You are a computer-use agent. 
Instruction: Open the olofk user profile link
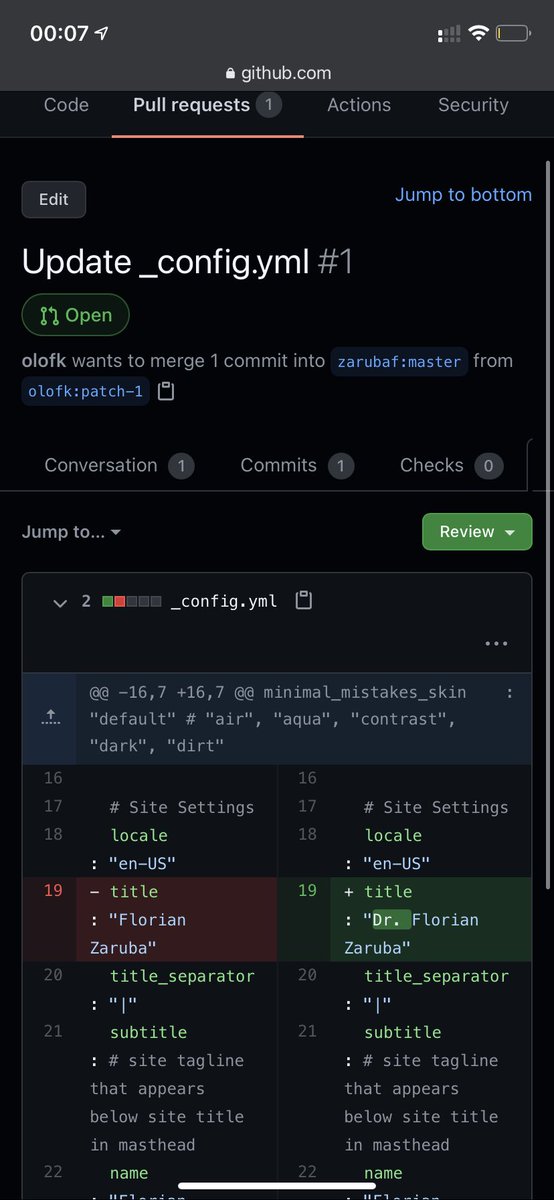(44, 361)
